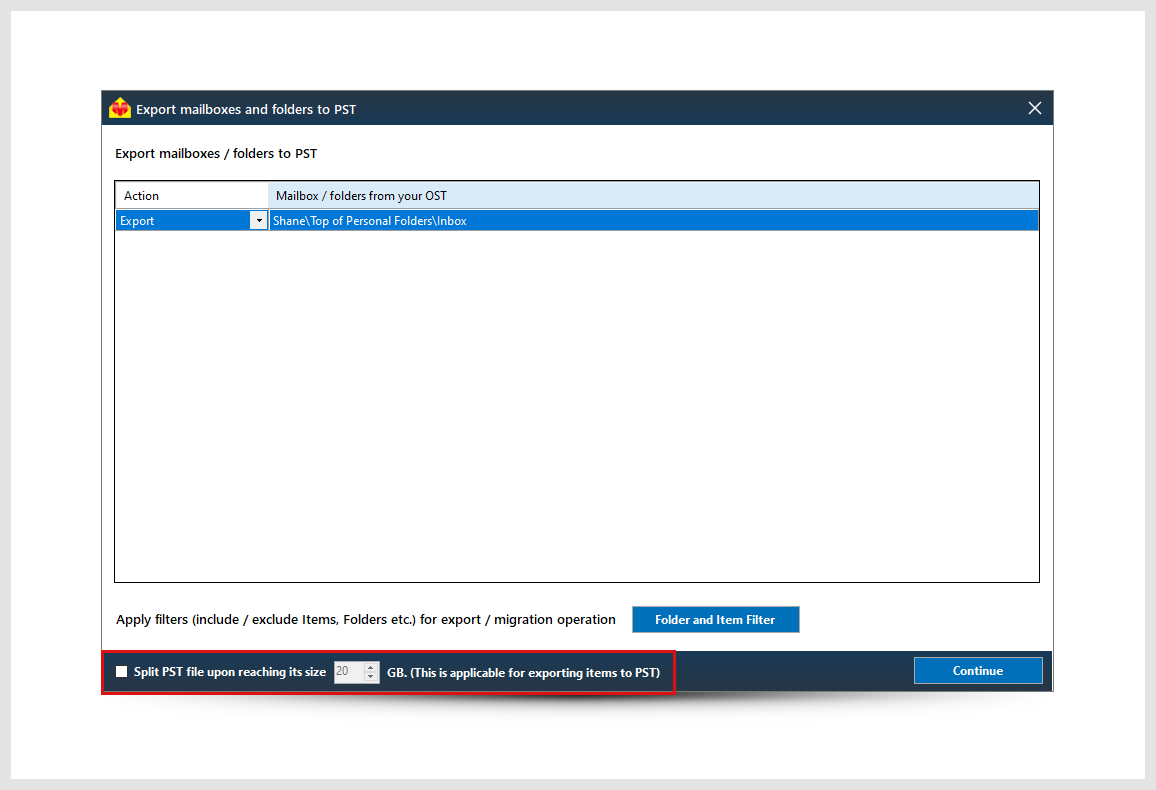Click the dialog title bar text
This screenshot has height=790, width=1156.
click(x=246, y=109)
